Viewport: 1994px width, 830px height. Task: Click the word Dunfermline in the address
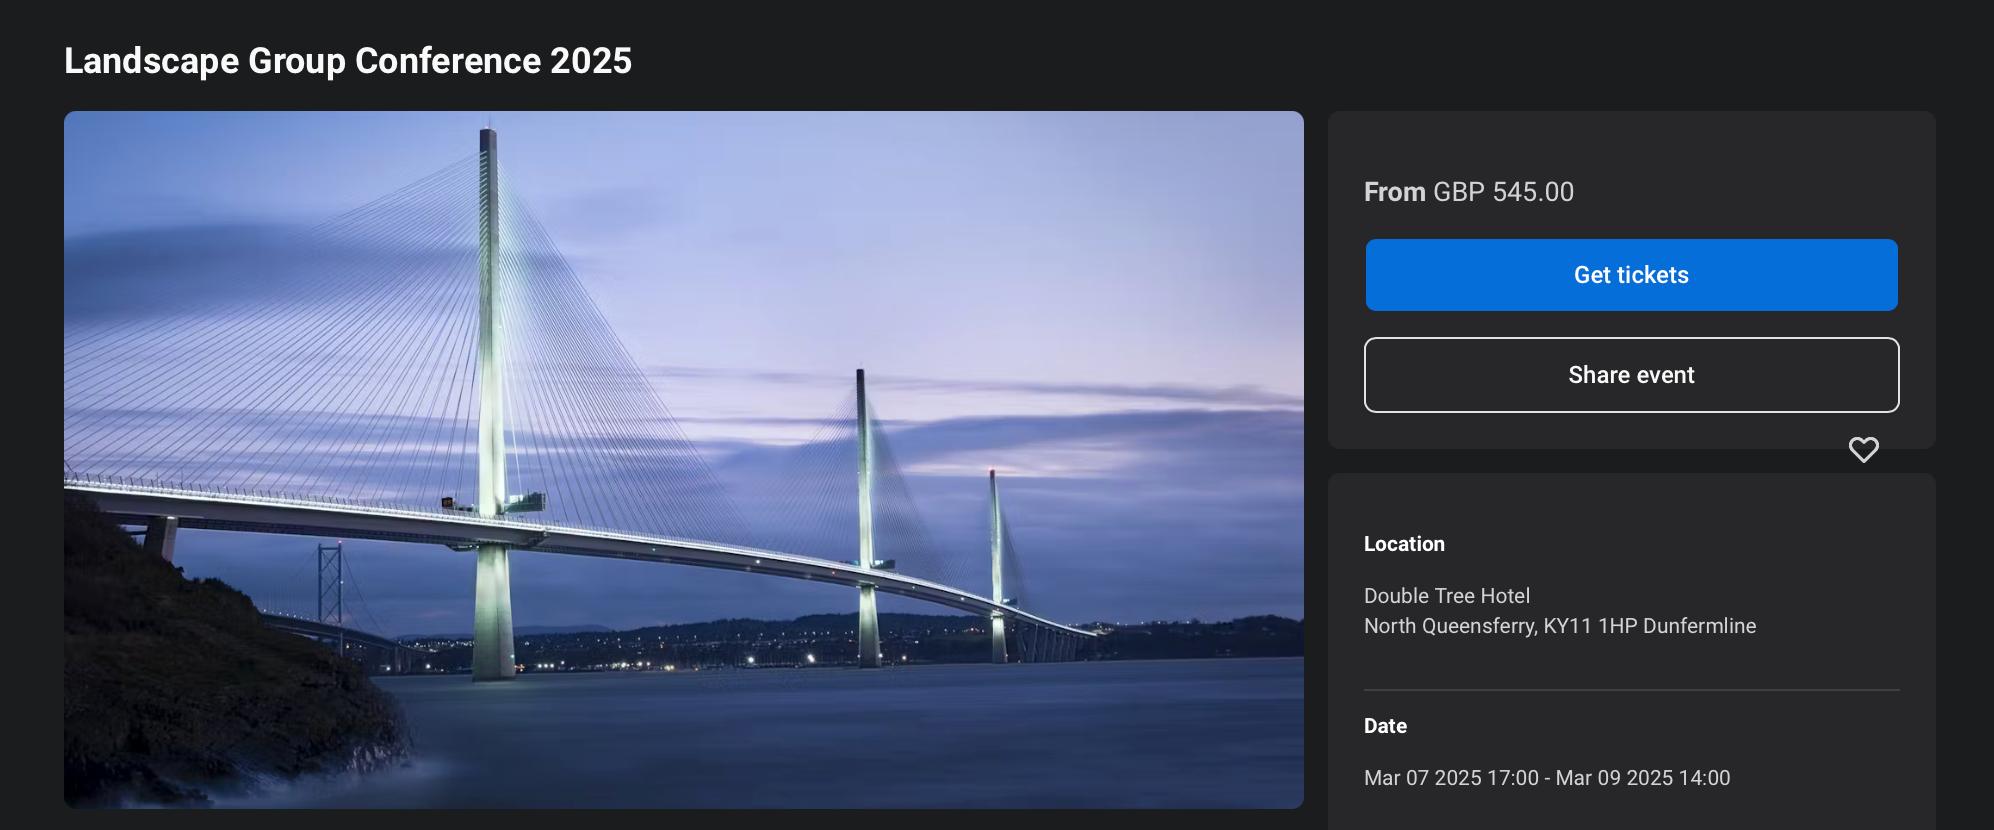coord(1699,626)
